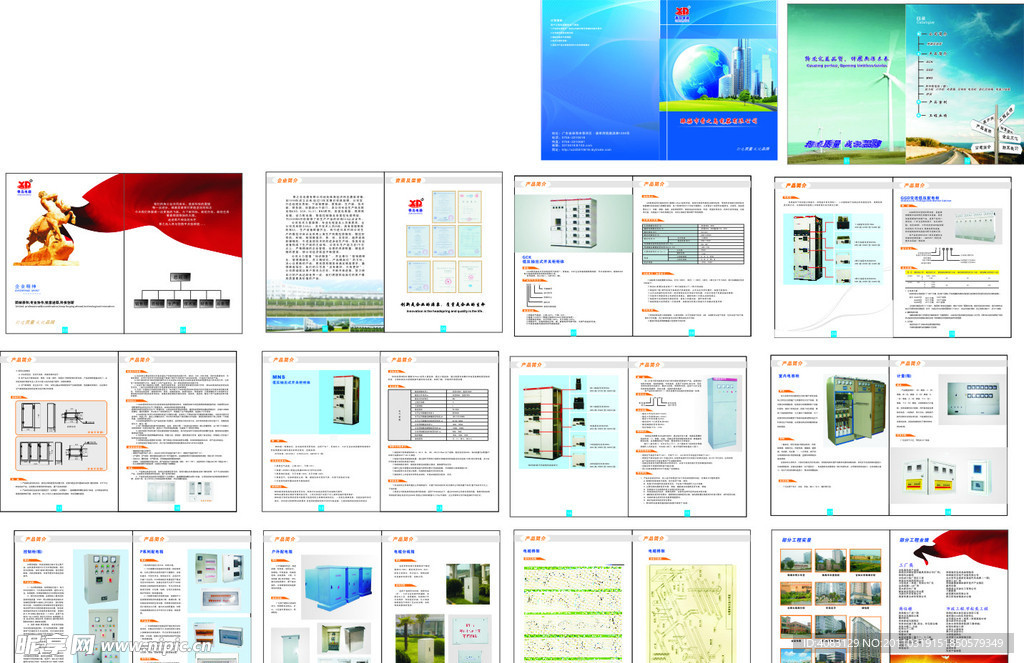1024x663 pixels.
Task: Click the wind turbine photo page
Action: pyautogui.click(x=846, y=84)
